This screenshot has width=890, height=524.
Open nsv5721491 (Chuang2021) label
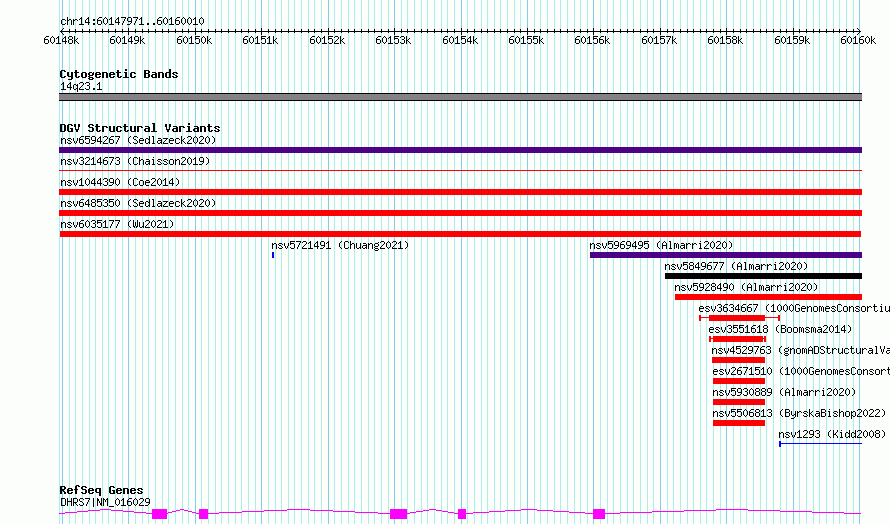pyautogui.click(x=340, y=245)
